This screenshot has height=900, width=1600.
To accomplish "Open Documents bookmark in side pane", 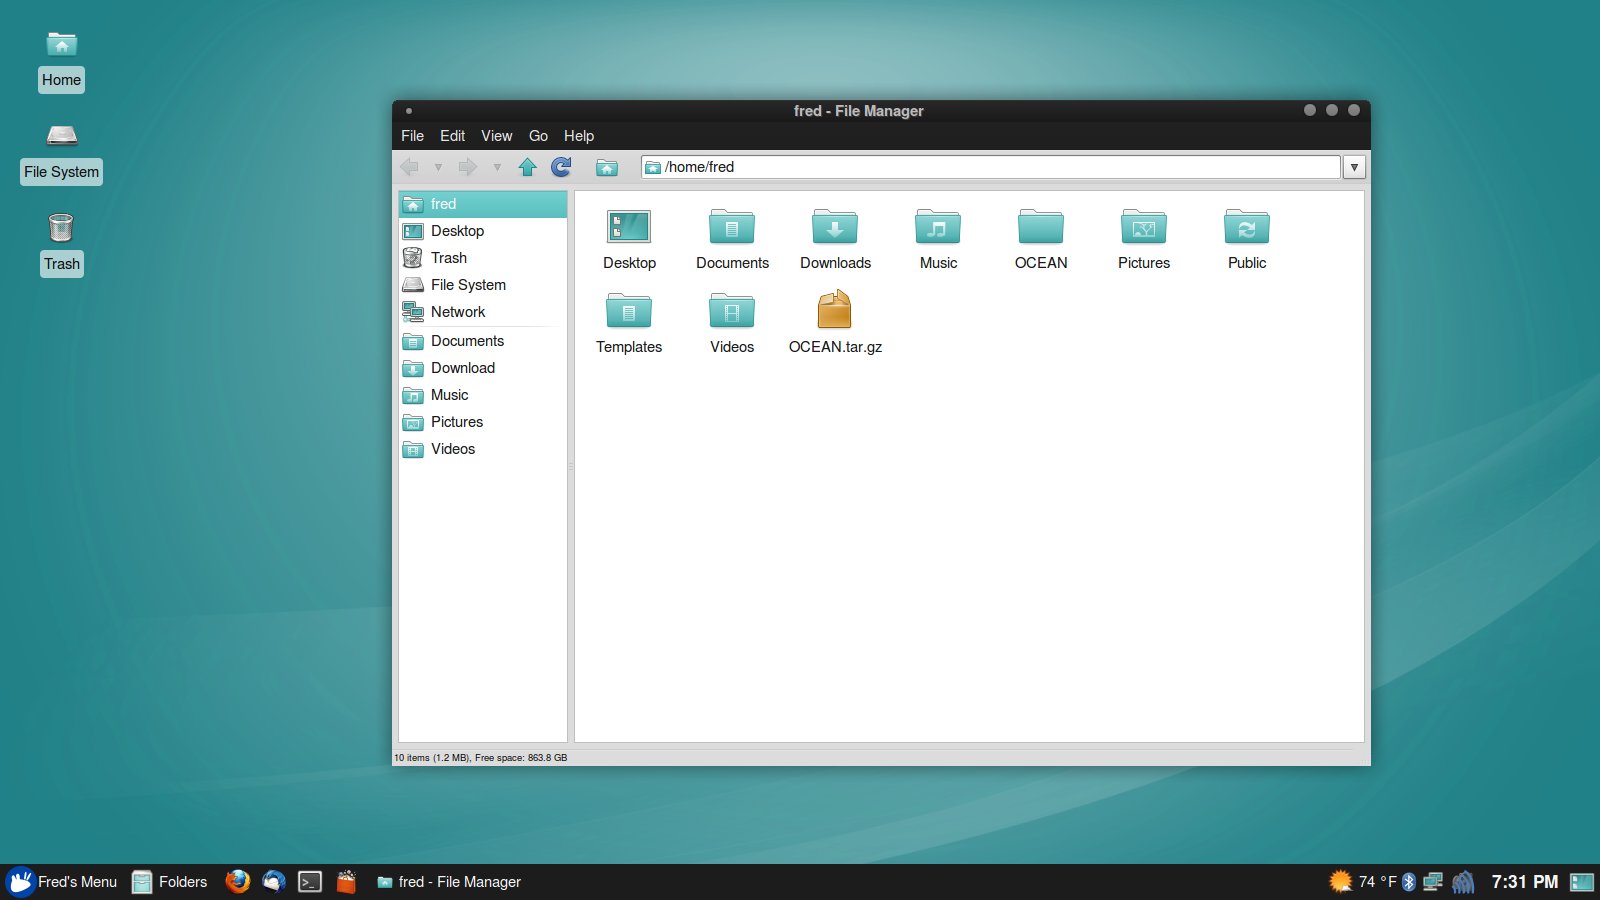I will click(483, 341).
